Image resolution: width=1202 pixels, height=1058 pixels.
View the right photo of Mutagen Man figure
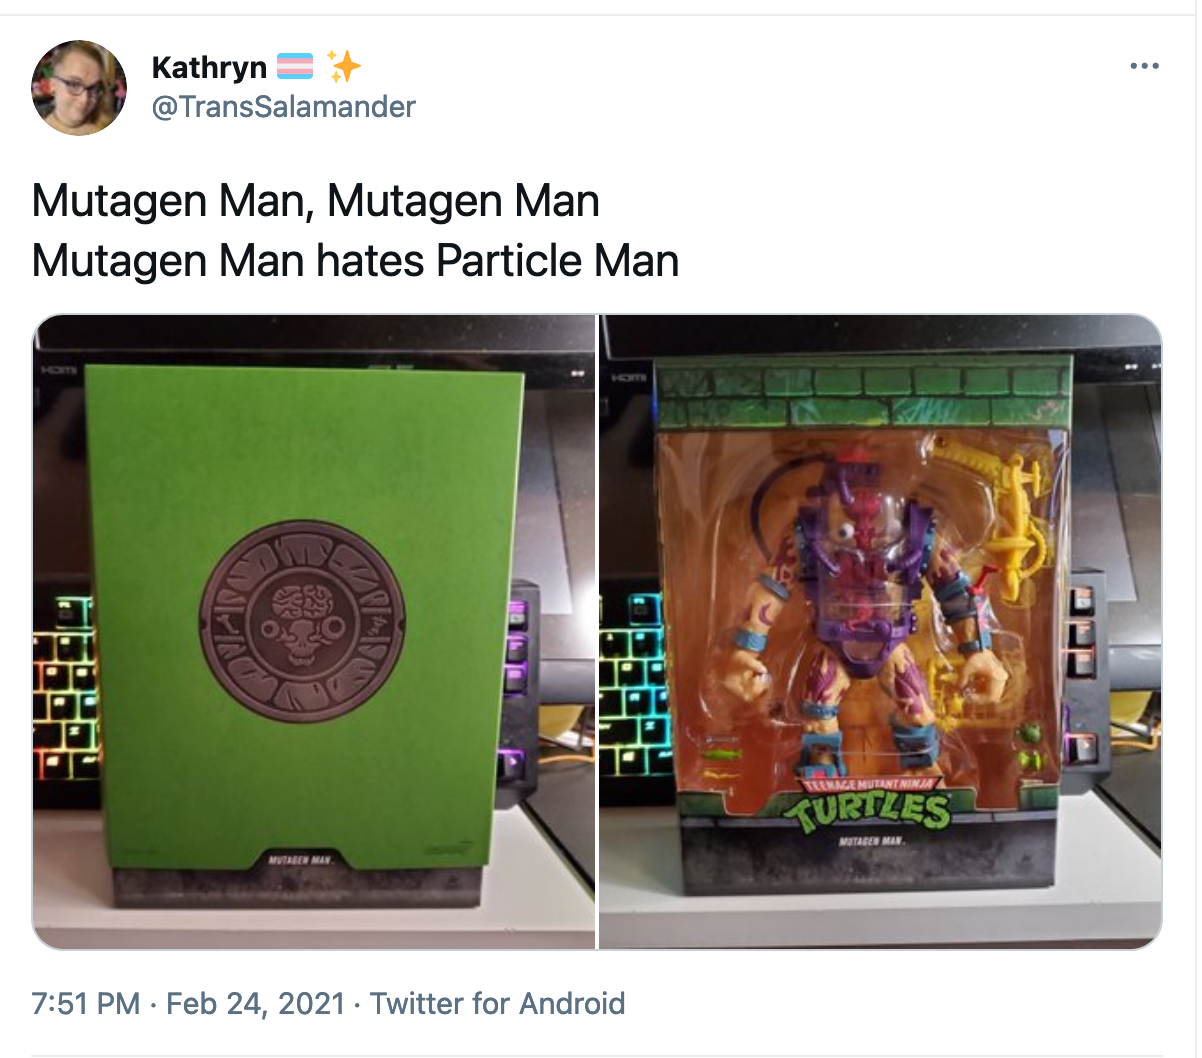[x=880, y=631]
